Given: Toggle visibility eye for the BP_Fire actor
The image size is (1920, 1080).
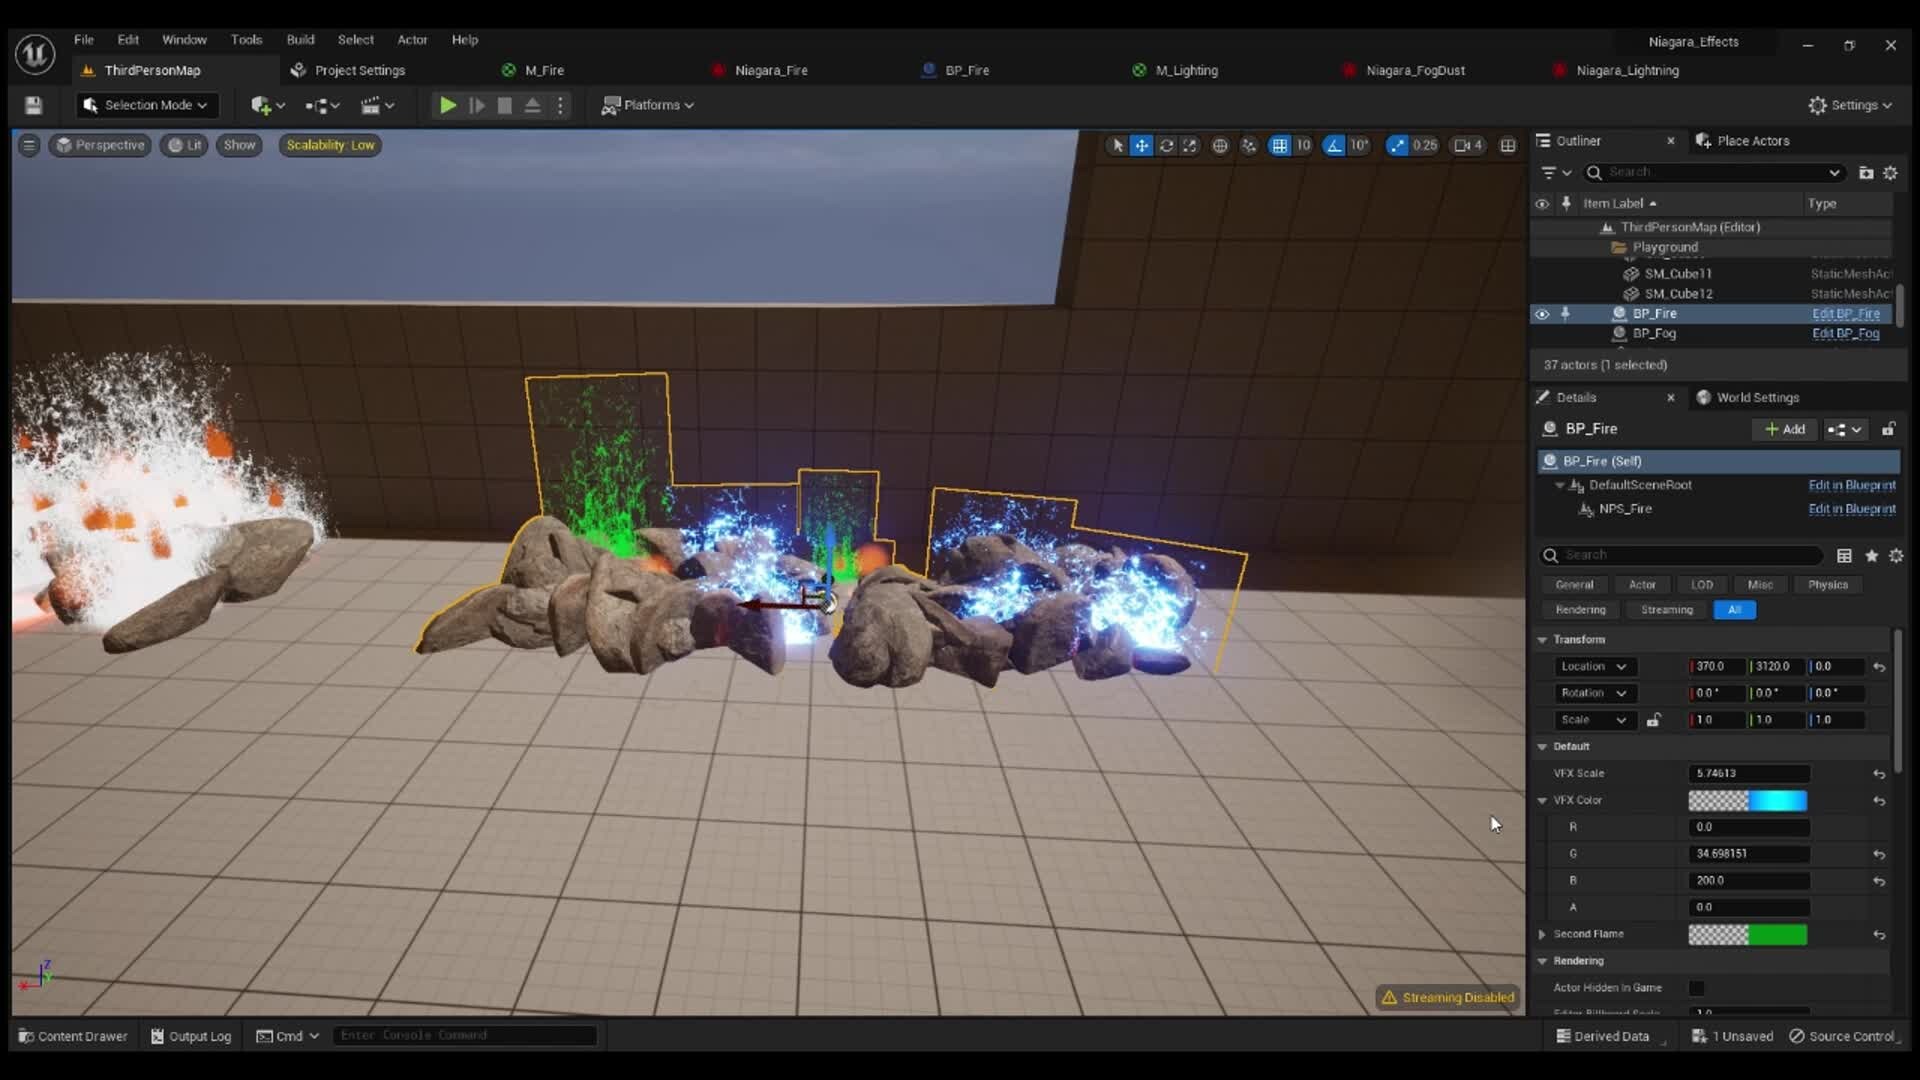Looking at the screenshot, I should click(1542, 314).
